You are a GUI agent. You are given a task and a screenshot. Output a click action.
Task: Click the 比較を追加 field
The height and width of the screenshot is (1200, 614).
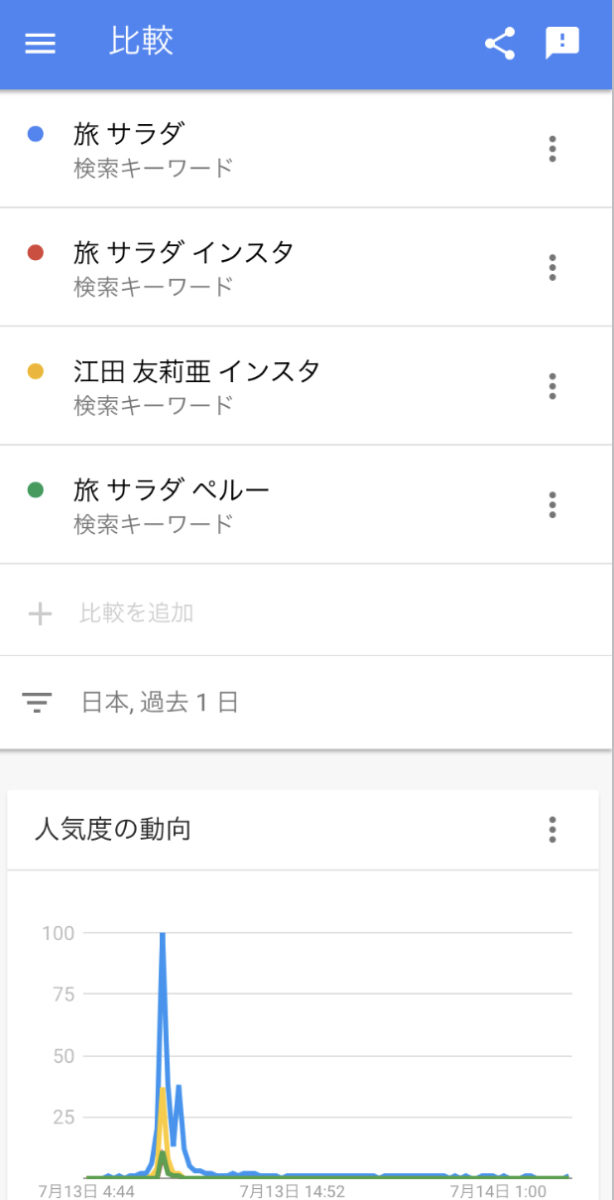[137, 613]
